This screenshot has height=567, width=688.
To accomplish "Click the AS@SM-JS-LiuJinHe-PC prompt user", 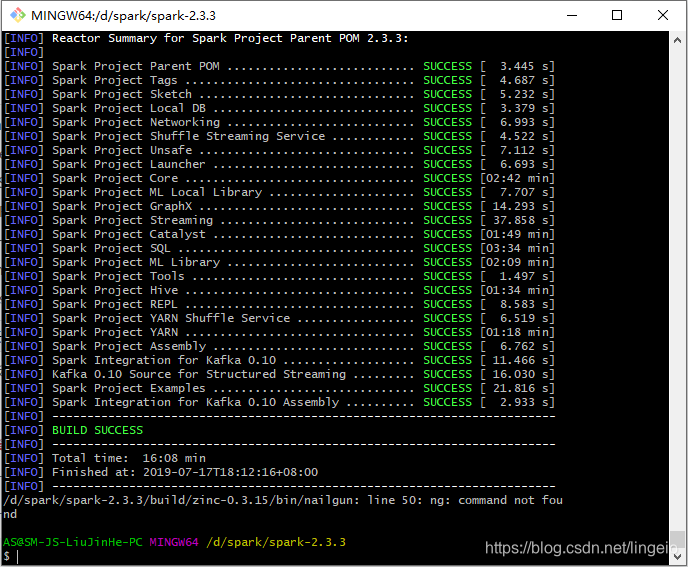I will pyautogui.click(x=73, y=542).
